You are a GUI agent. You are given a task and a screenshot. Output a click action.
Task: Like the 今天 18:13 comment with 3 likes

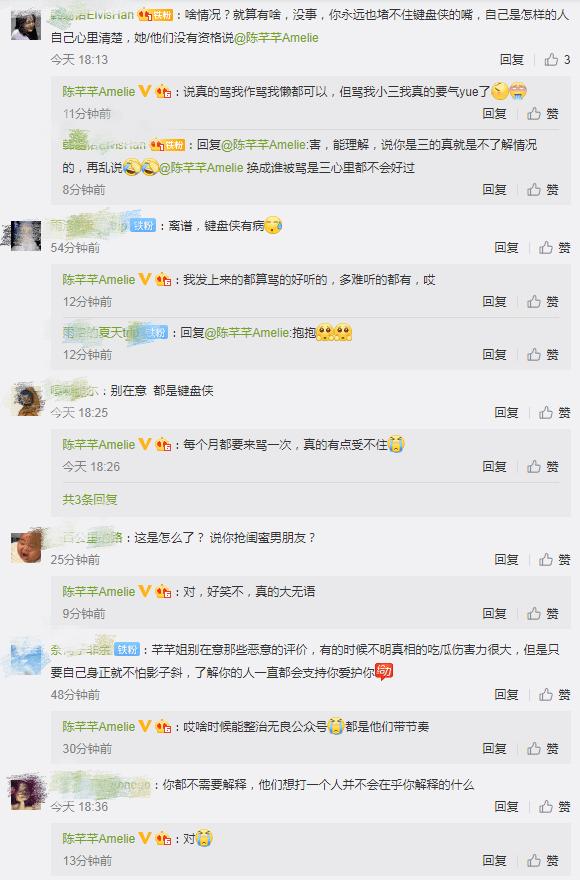tap(556, 59)
